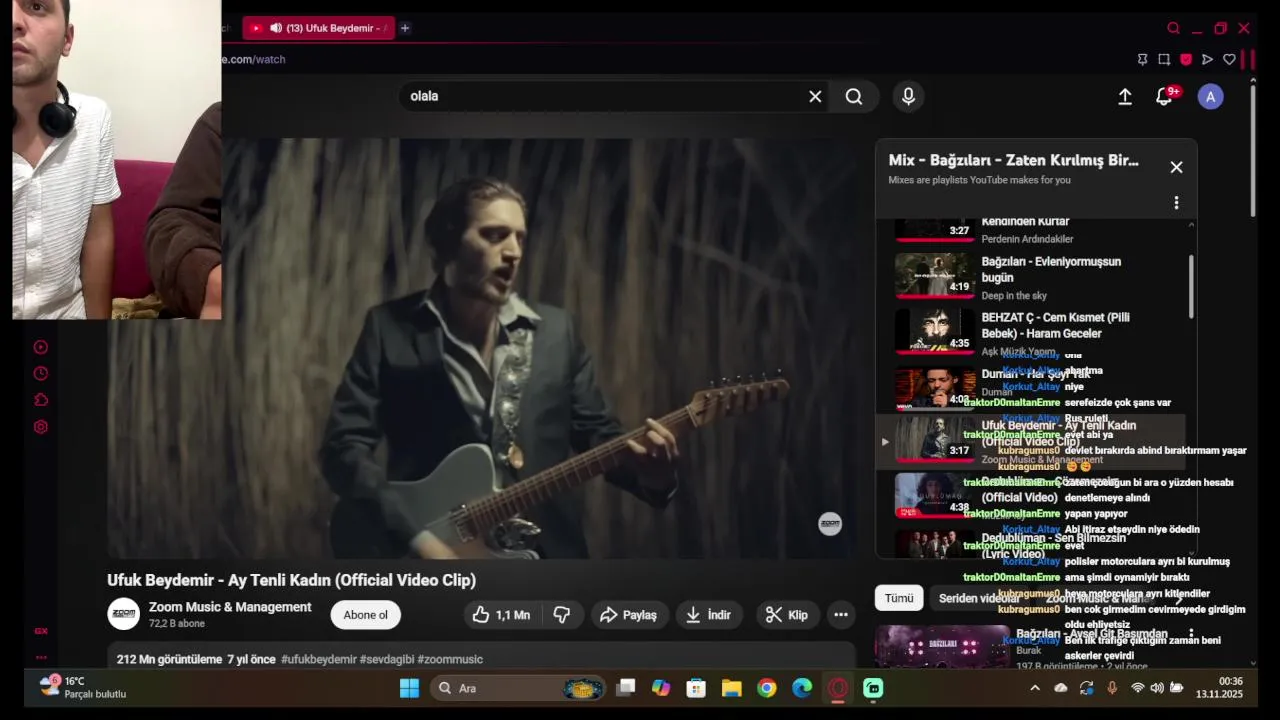This screenshot has width=1280, height=720.
Task: Open Task View on the taskbar
Action: (x=626, y=688)
